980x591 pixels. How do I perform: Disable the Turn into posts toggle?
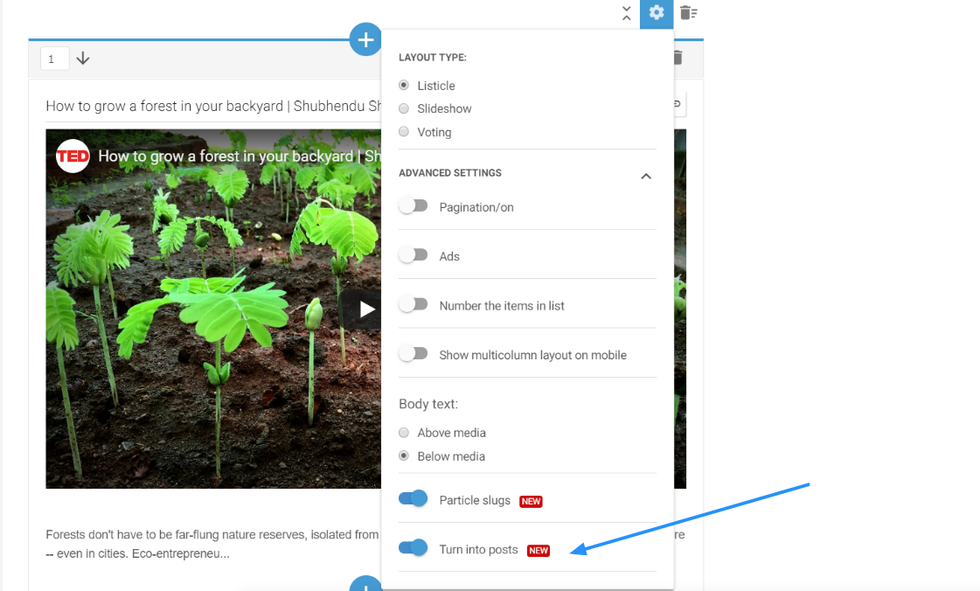point(413,548)
